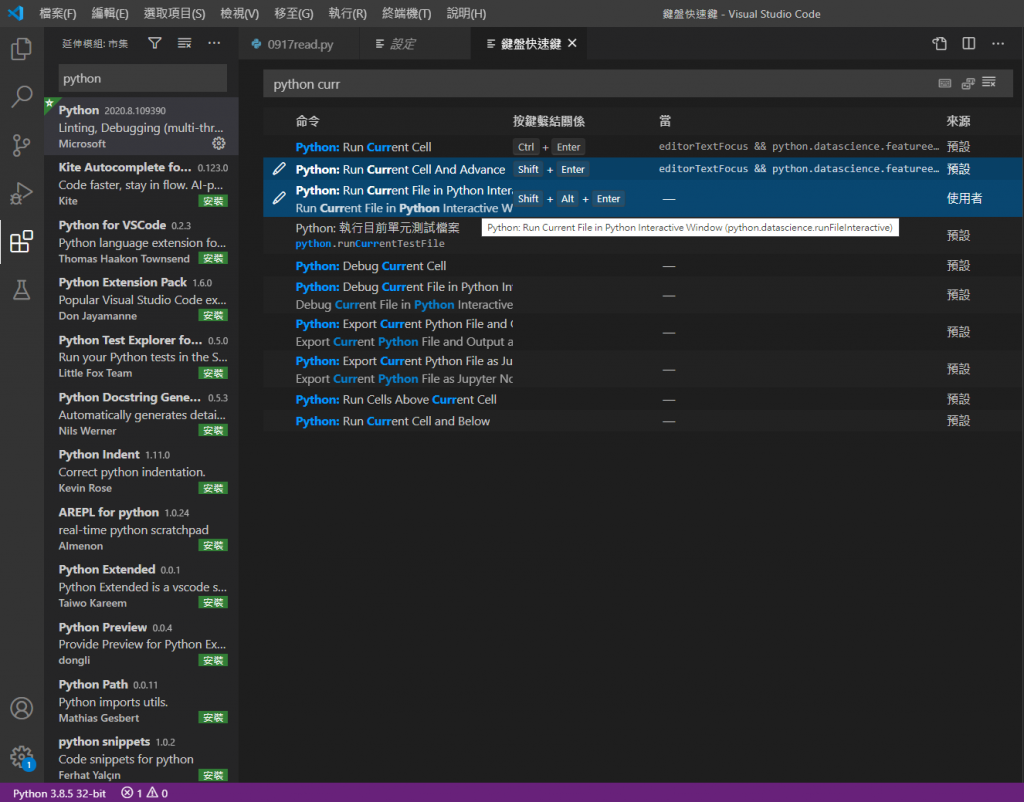Install Kite Autocomplete extension
1024x802 pixels.
[x=213, y=201]
